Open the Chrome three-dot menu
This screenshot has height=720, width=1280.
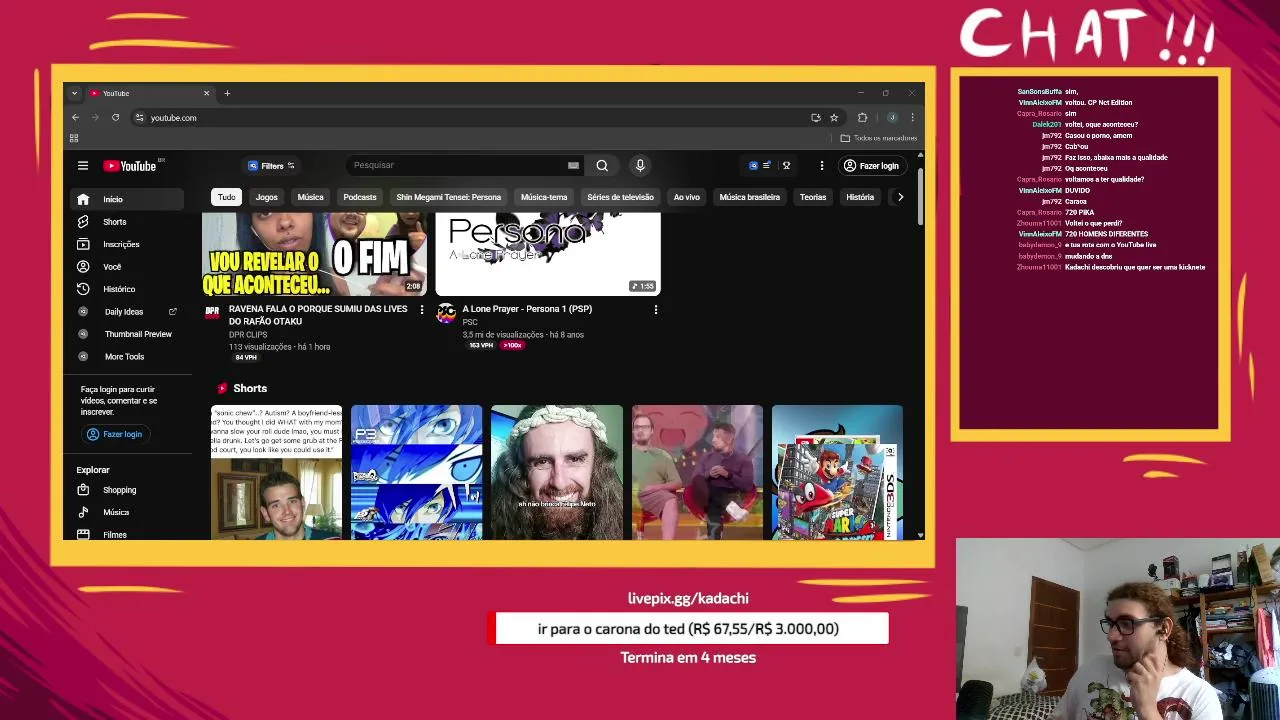point(912,118)
